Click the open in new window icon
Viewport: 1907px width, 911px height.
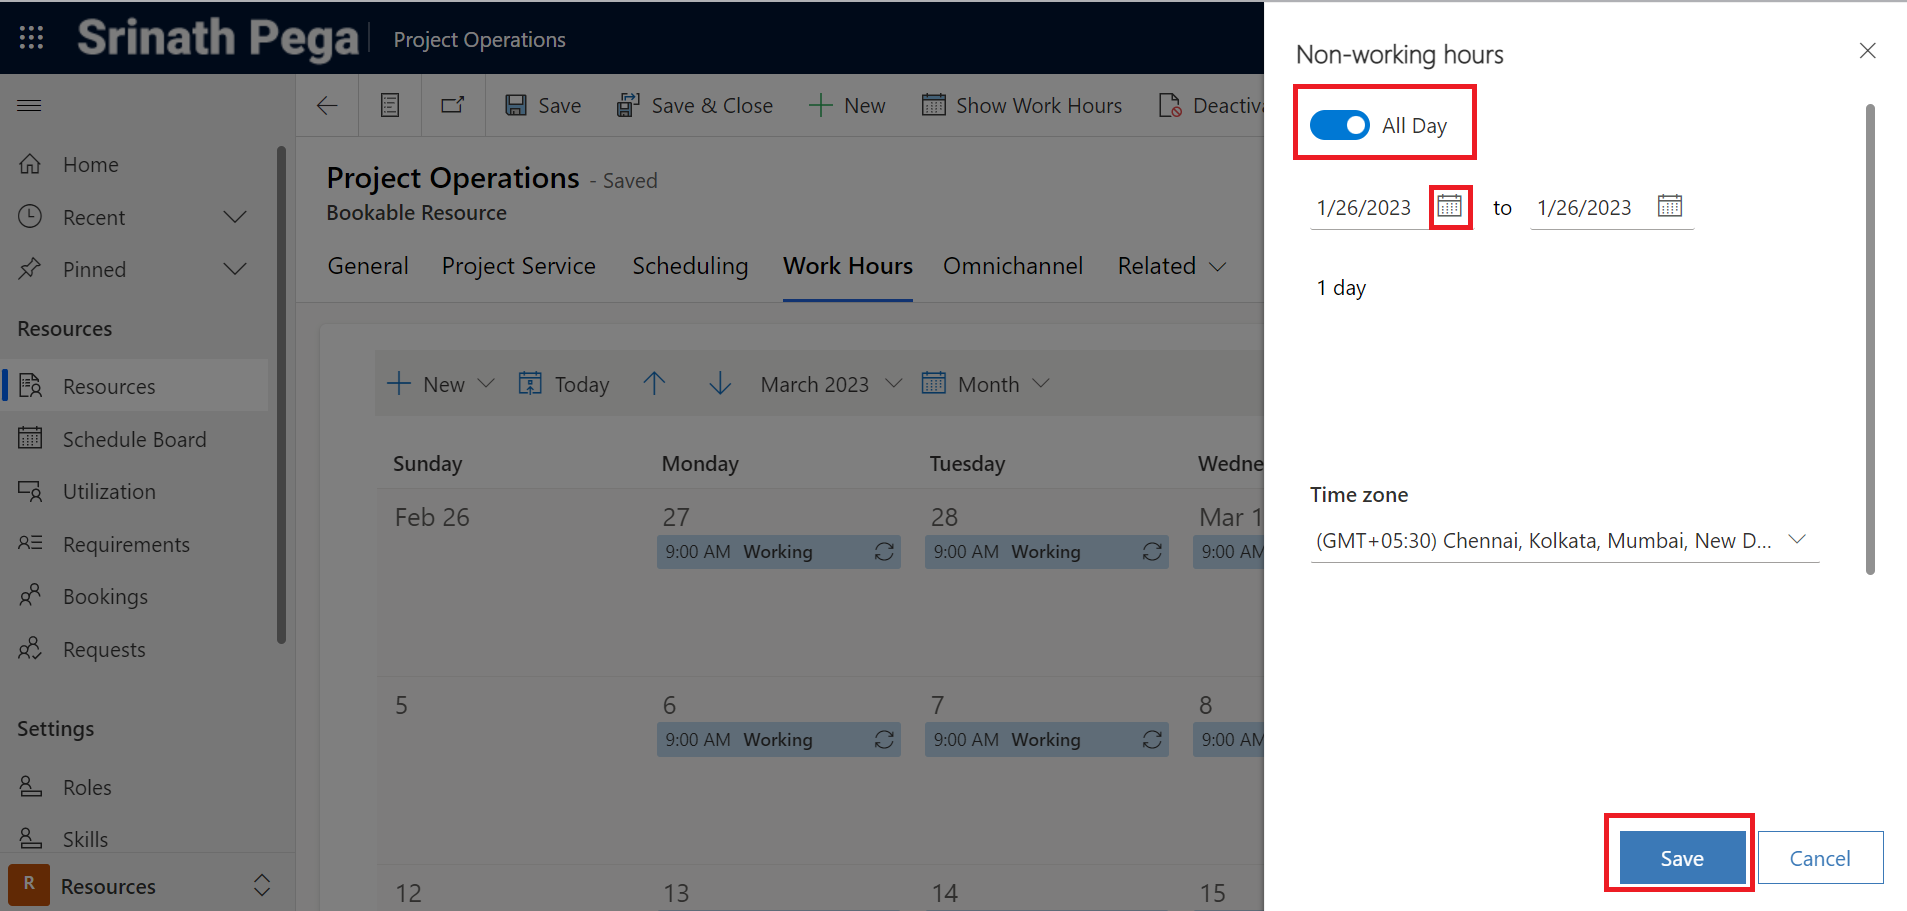coord(453,106)
